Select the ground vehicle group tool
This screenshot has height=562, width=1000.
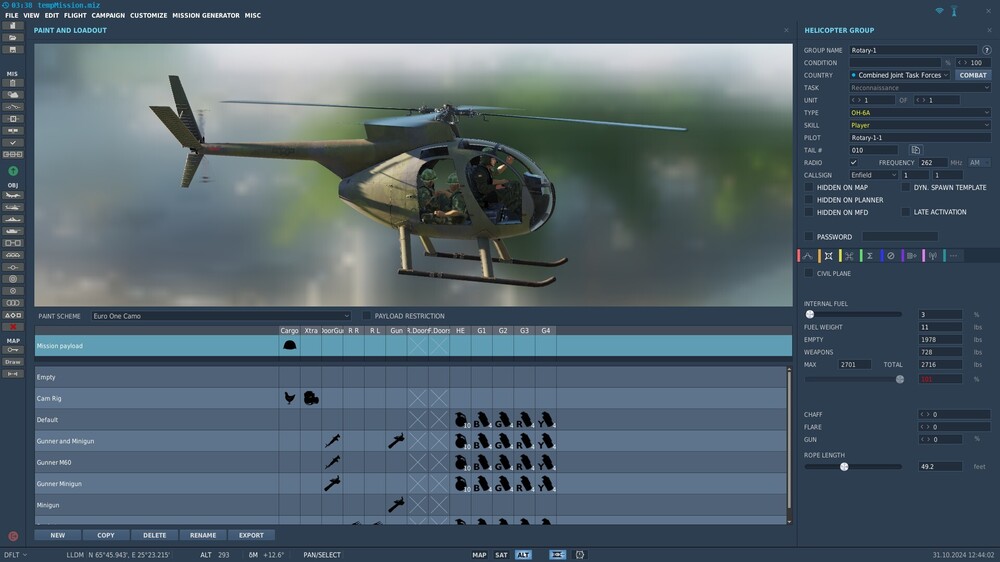pyautogui.click(x=13, y=231)
